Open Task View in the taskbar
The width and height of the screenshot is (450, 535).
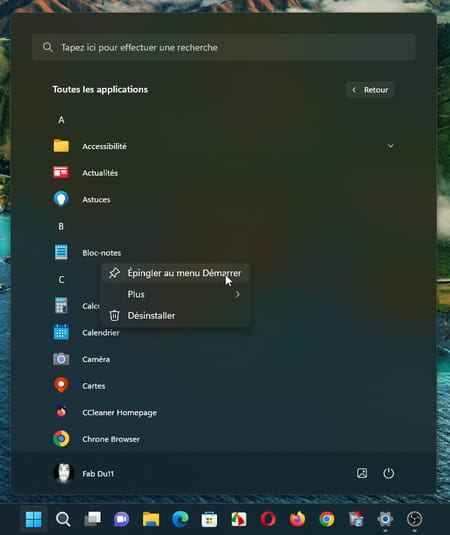pyautogui.click(x=92, y=519)
